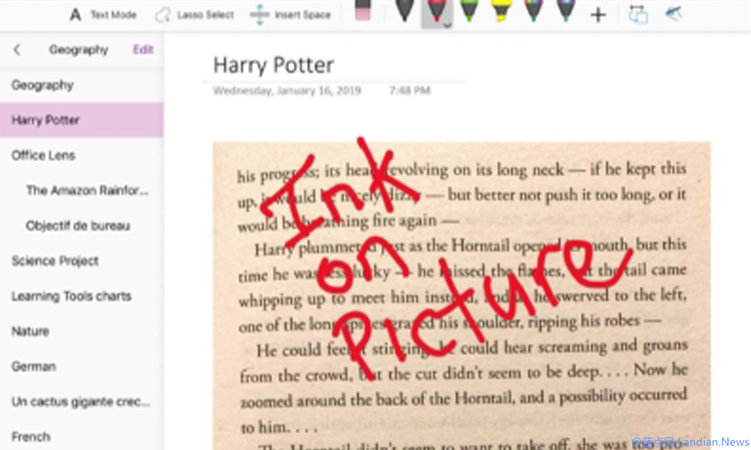Open Un cactus gigante crec... page
751x450 pixels.
click(81, 402)
